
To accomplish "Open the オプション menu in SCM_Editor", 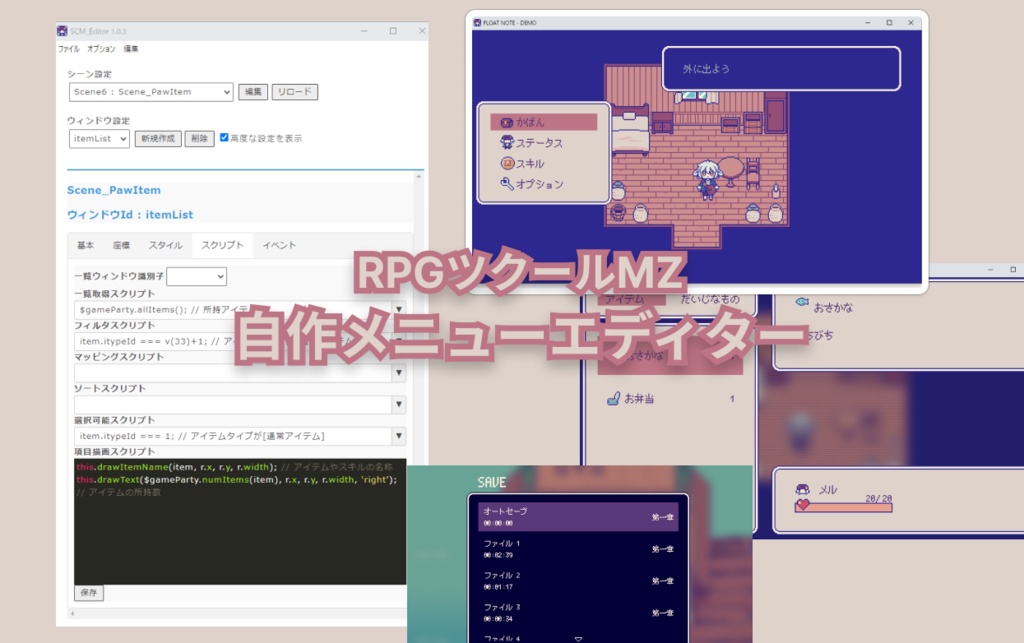I will (101, 49).
